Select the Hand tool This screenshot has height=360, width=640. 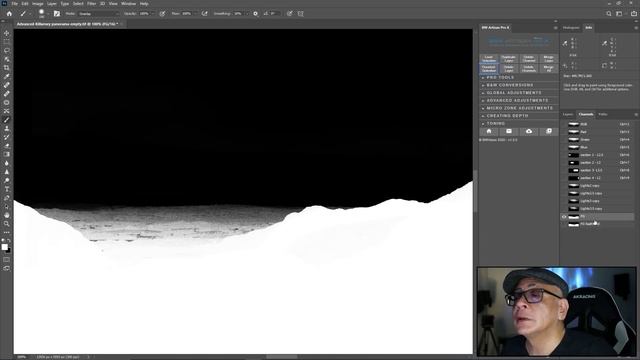pos(7,215)
